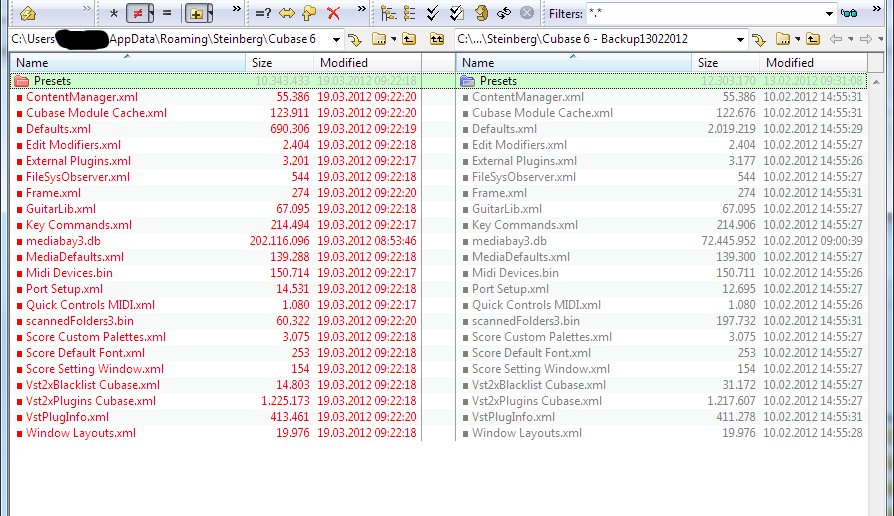Click the select all files checkbox icon
The width and height of the screenshot is (894, 516).
tap(456, 13)
